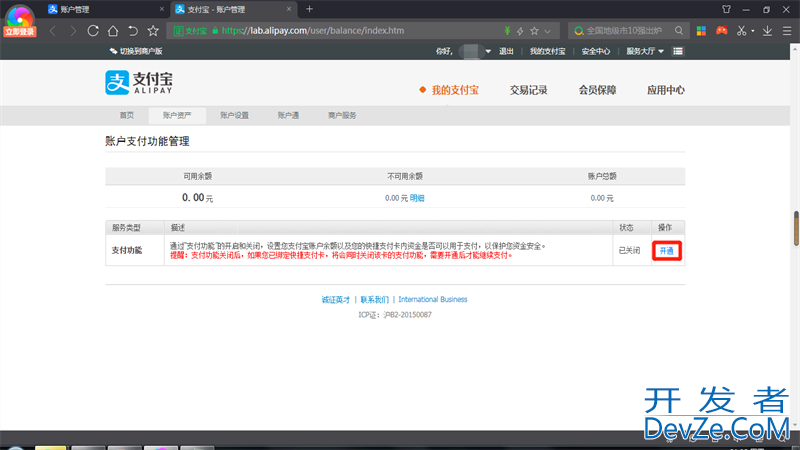Viewport: 800px width, 450px height.
Task: Open 商户服务 sub-tab
Action: click(342, 115)
